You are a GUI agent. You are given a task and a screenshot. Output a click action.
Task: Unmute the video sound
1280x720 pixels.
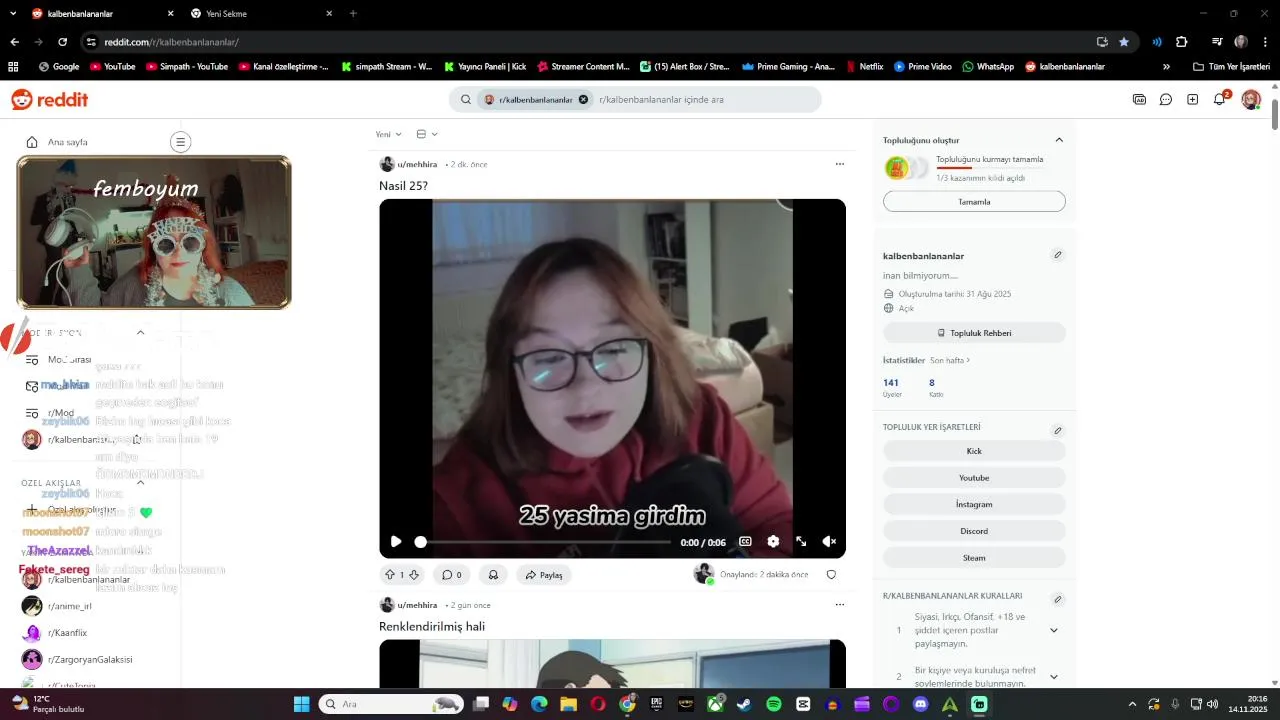click(x=829, y=541)
